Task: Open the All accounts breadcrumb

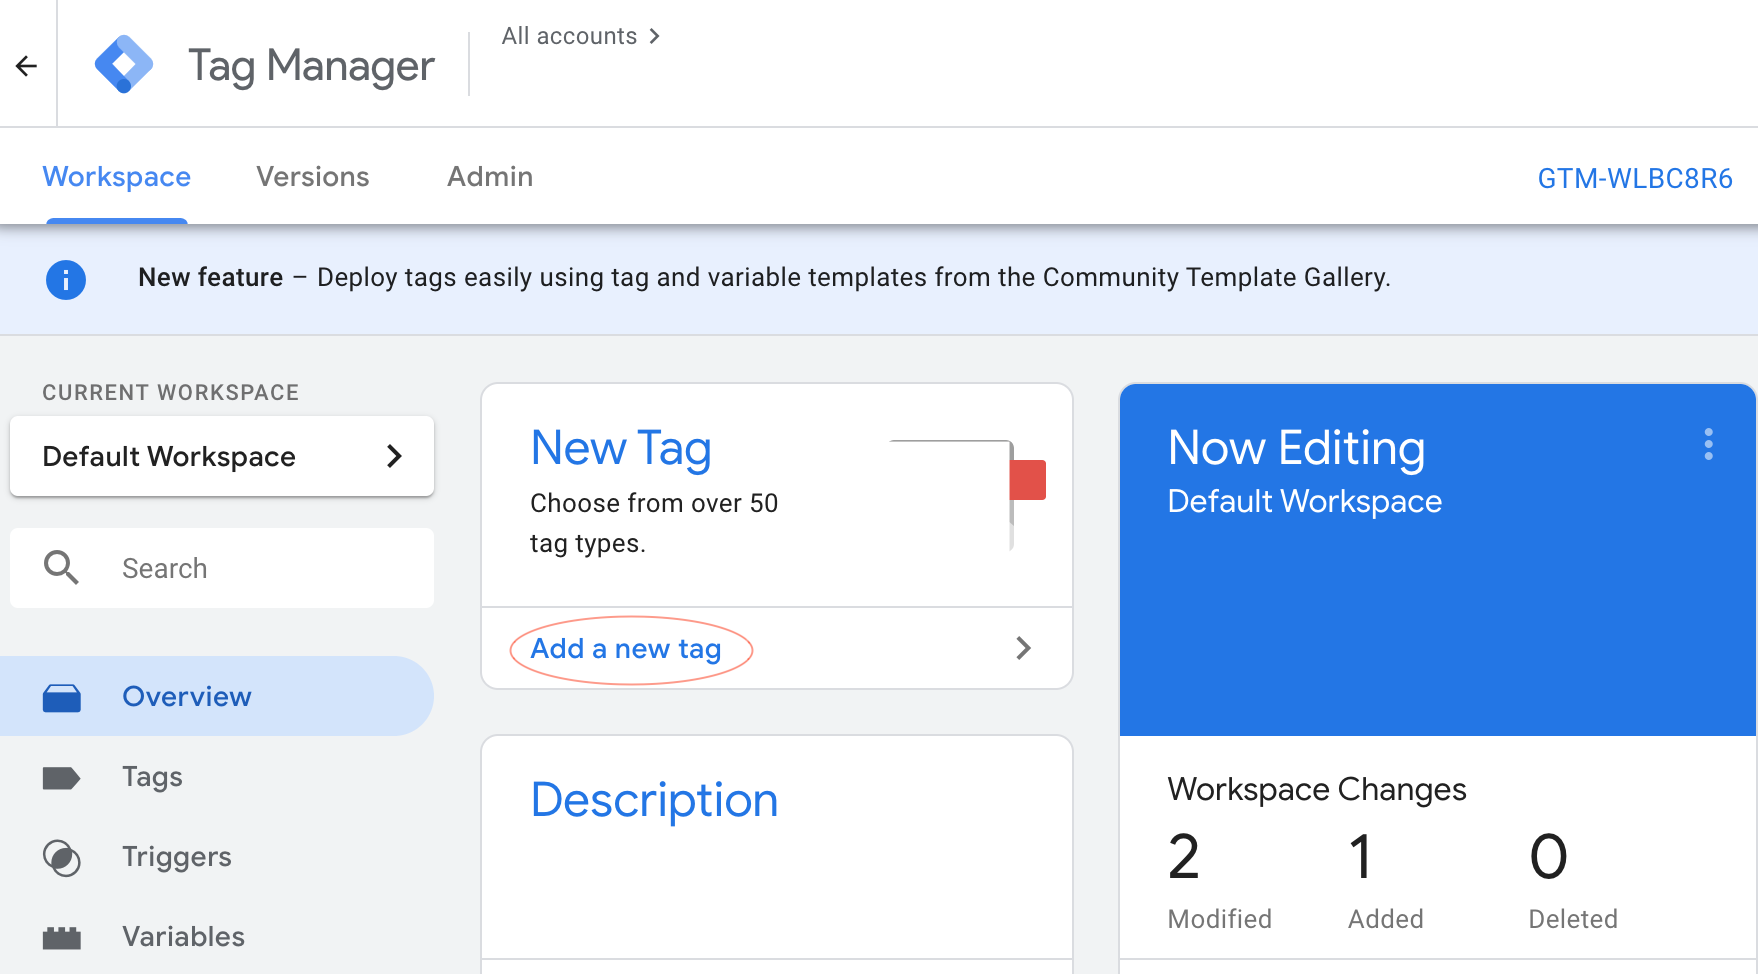Action: click(569, 36)
